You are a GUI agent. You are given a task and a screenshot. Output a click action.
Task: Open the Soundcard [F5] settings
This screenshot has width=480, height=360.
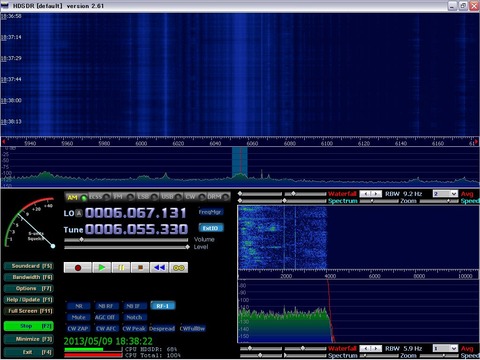[x=29, y=266]
